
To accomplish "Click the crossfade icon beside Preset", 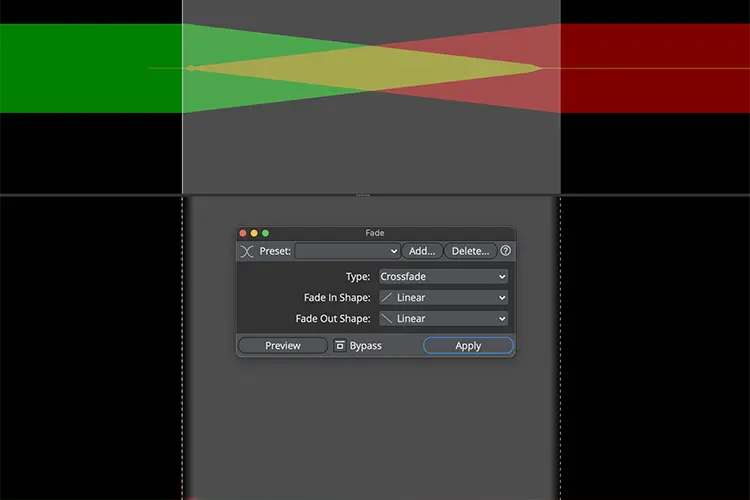I will point(247,251).
